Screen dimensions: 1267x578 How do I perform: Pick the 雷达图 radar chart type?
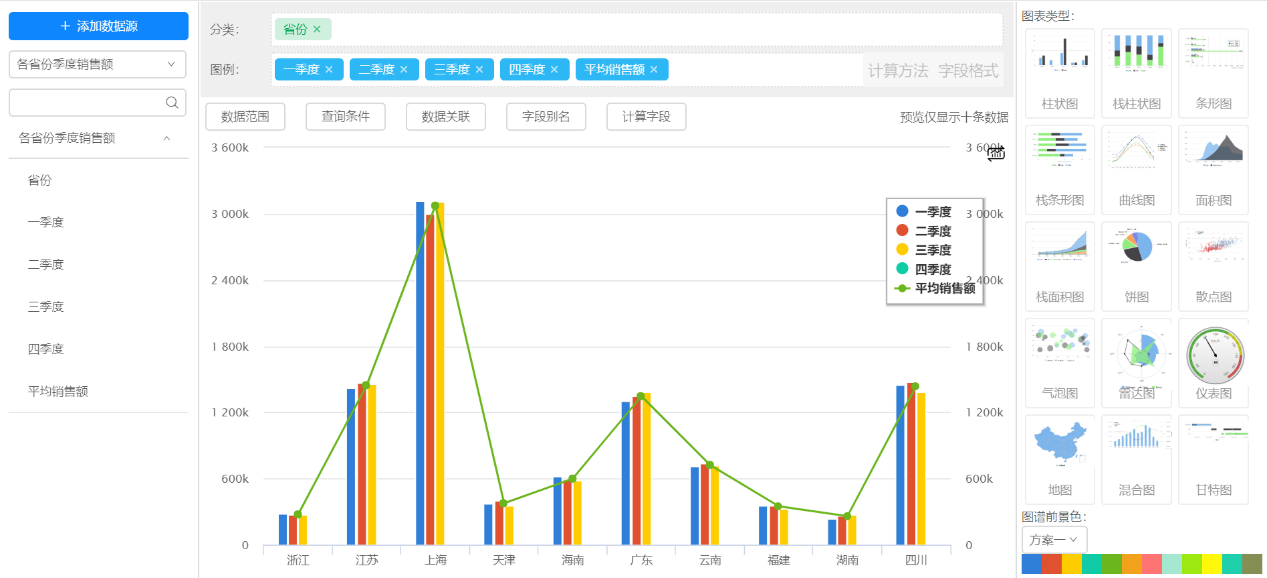tap(1136, 361)
